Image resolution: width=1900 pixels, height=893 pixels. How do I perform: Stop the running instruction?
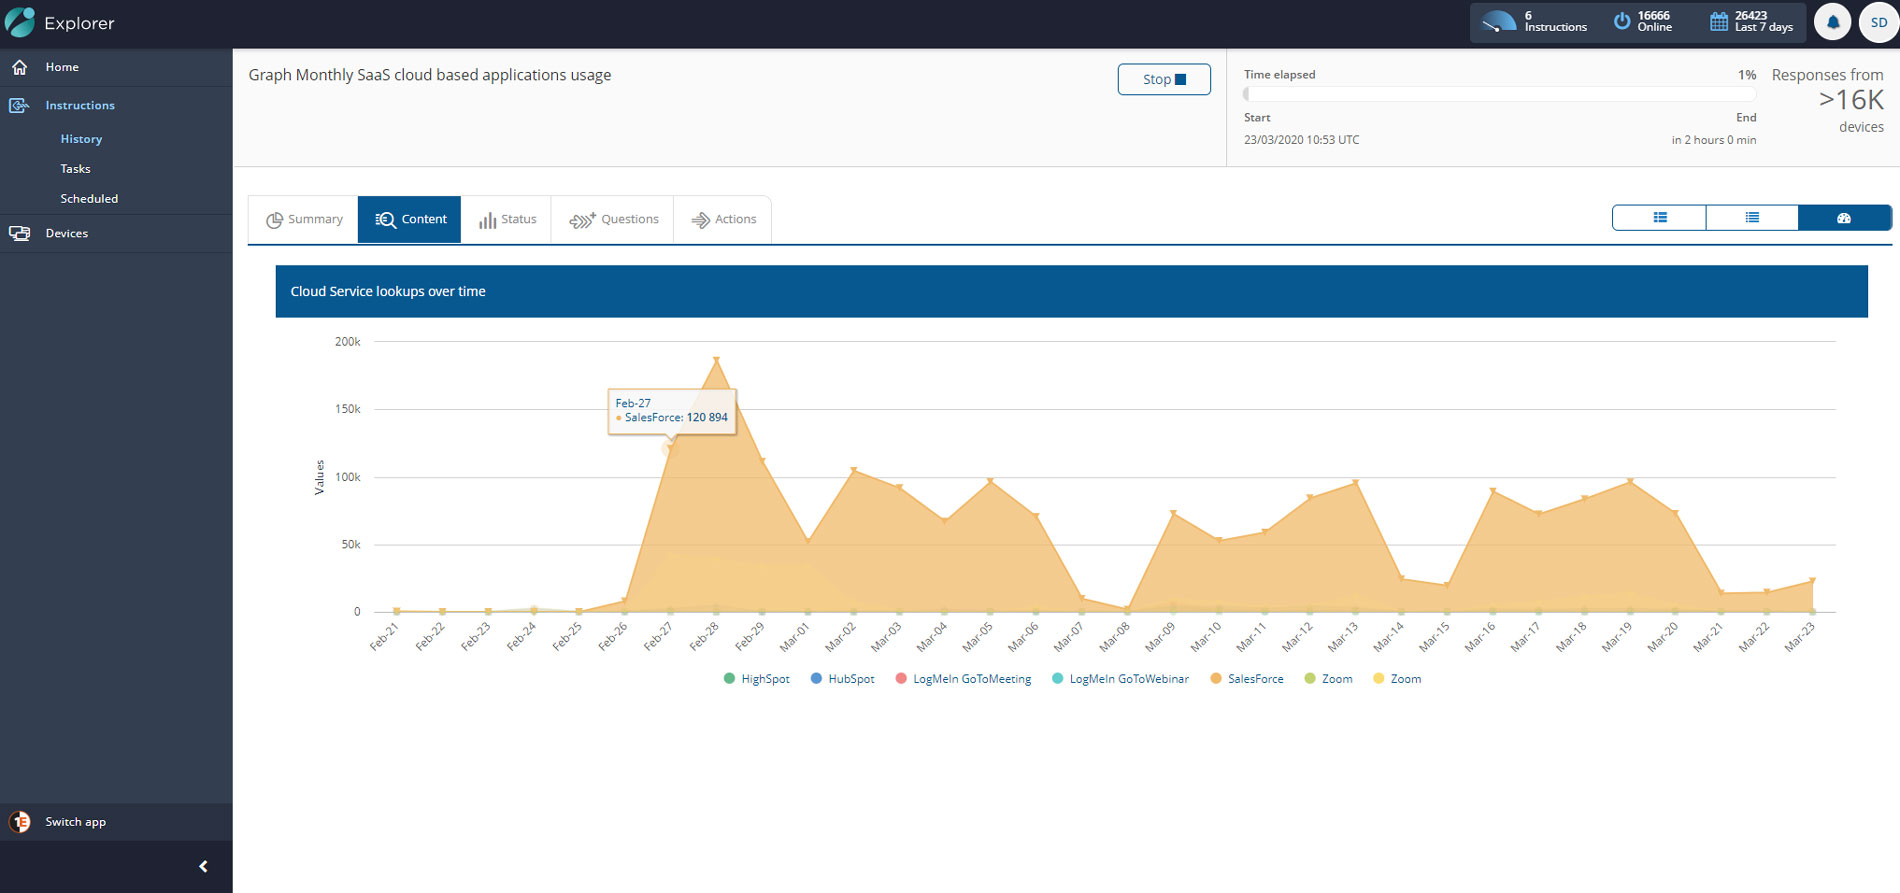(x=1164, y=79)
